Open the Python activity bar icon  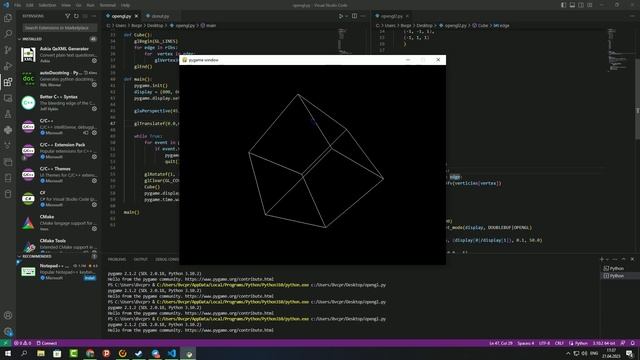pyautogui.click(x=8, y=130)
